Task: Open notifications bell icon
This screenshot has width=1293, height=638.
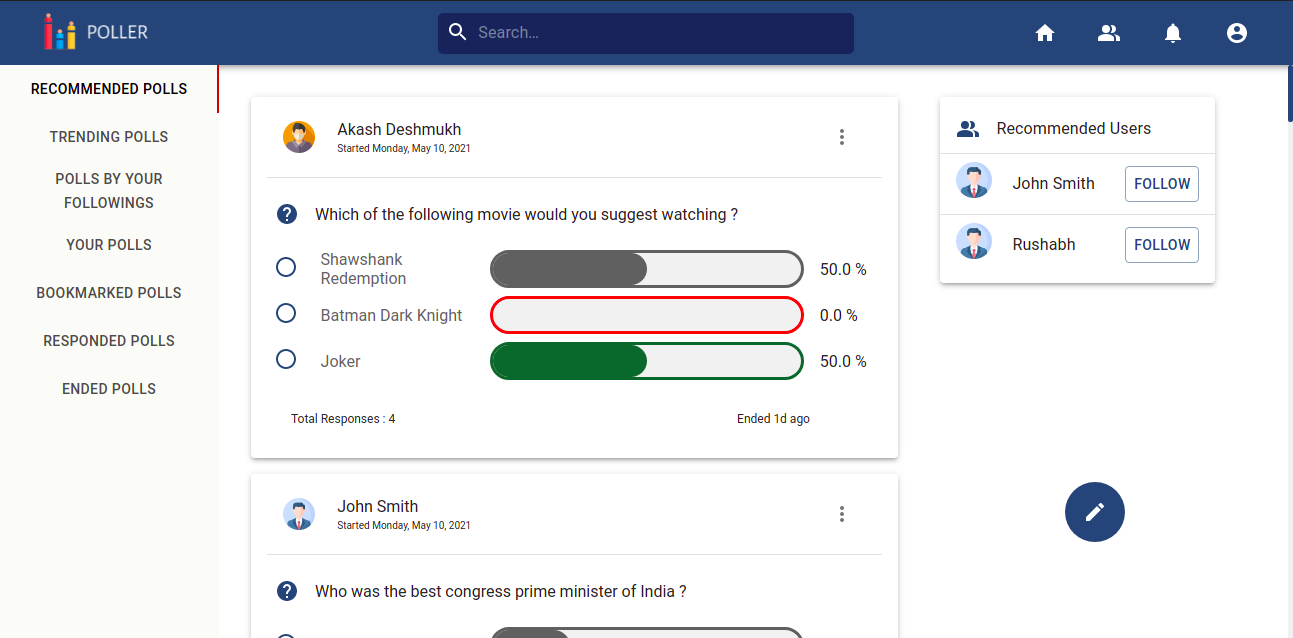Action: point(1173,33)
